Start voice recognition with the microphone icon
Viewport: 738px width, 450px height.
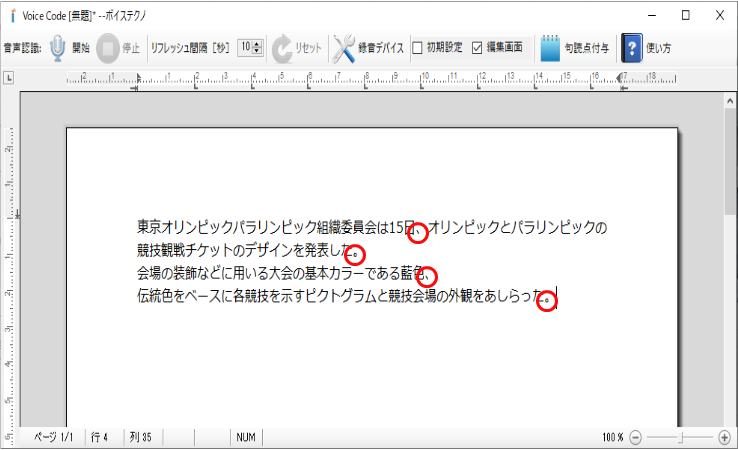[x=57, y=48]
